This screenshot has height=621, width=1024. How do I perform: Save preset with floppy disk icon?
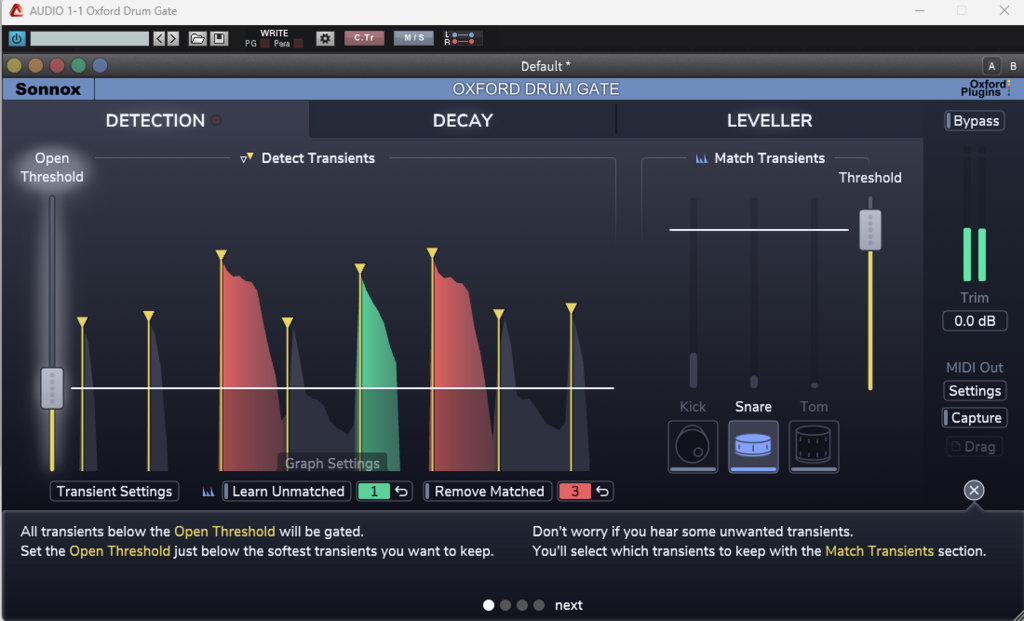tap(219, 39)
